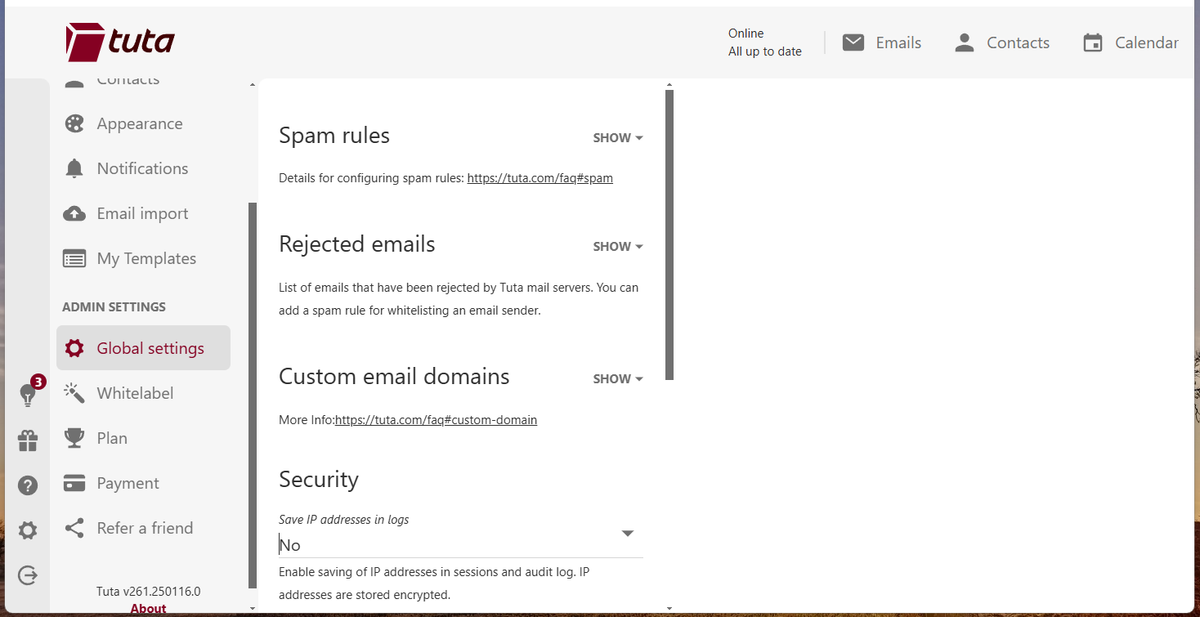This screenshot has height=617, width=1200.
Task: Open the Tuta Emails section
Action: (x=881, y=42)
